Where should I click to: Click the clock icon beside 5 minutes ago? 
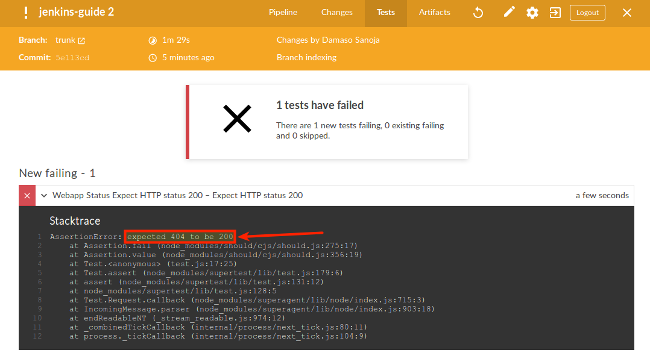153,58
